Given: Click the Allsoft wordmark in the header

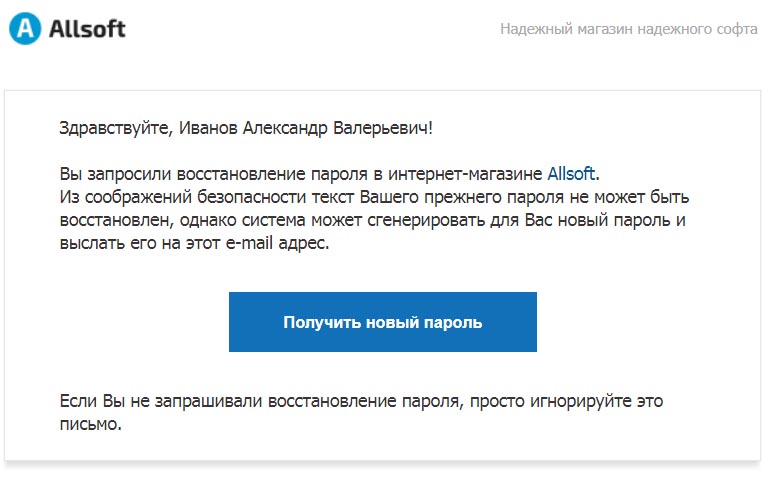Looking at the screenshot, I should click(x=87, y=28).
